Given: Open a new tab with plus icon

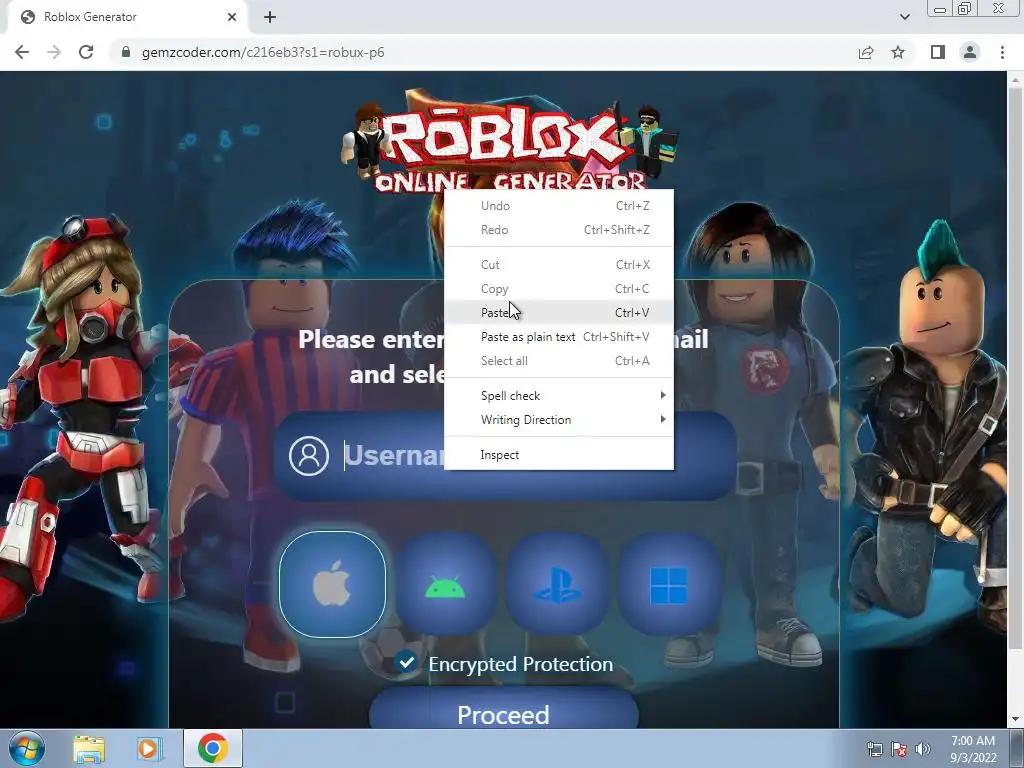Looking at the screenshot, I should 270,17.
